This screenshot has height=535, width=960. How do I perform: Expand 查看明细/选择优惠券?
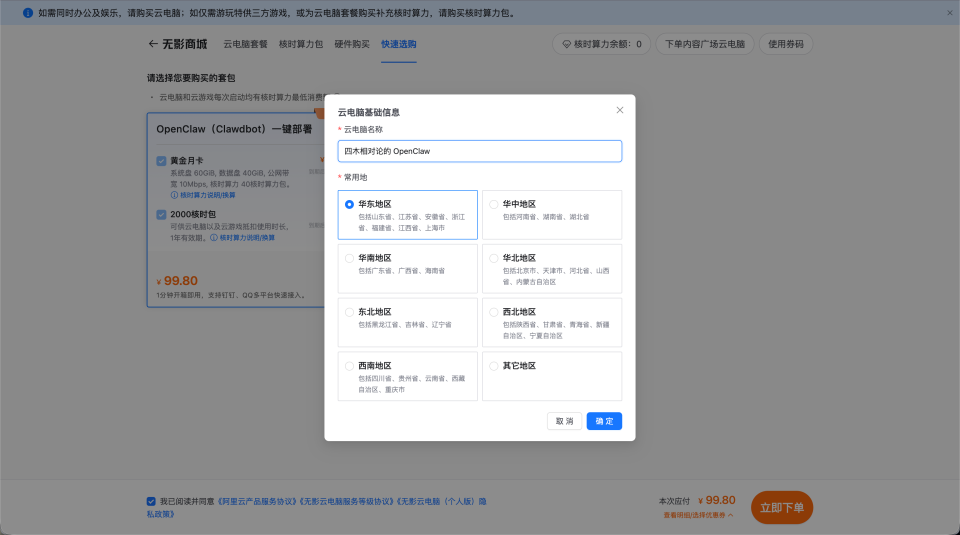tap(698, 515)
